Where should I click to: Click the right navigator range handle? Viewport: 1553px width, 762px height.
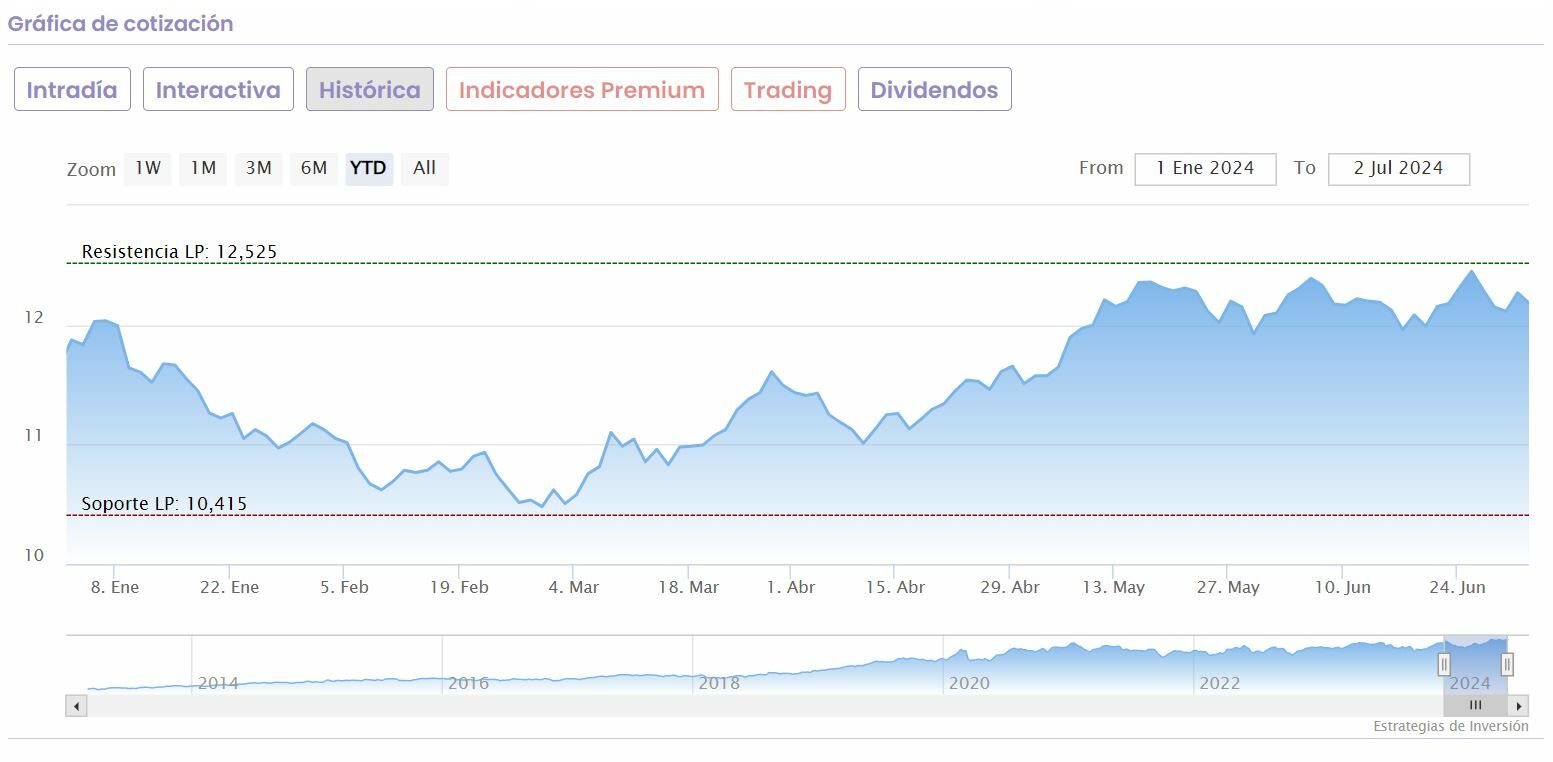[x=1507, y=664]
